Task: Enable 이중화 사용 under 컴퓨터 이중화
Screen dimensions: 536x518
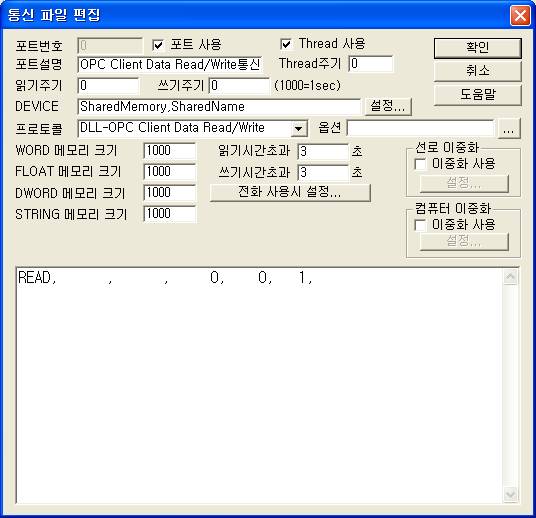Action: pyautogui.click(x=420, y=225)
